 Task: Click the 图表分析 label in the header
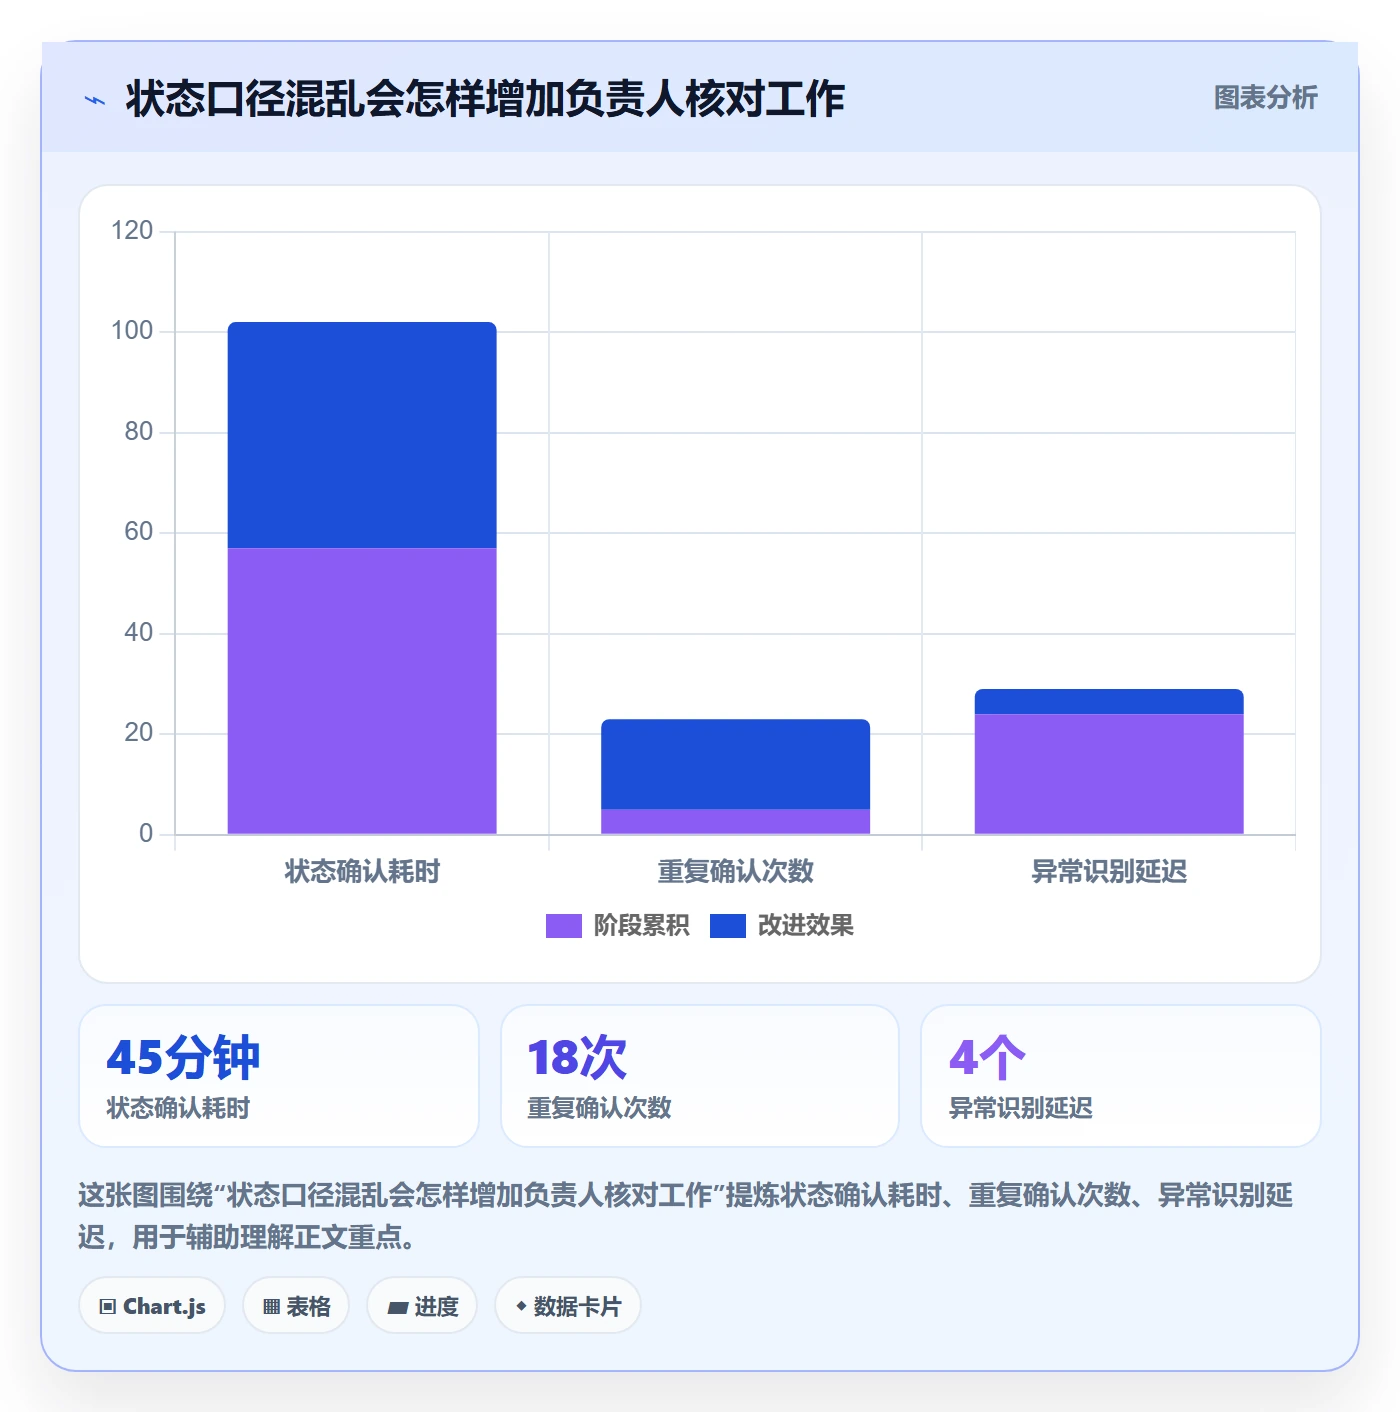[1265, 98]
